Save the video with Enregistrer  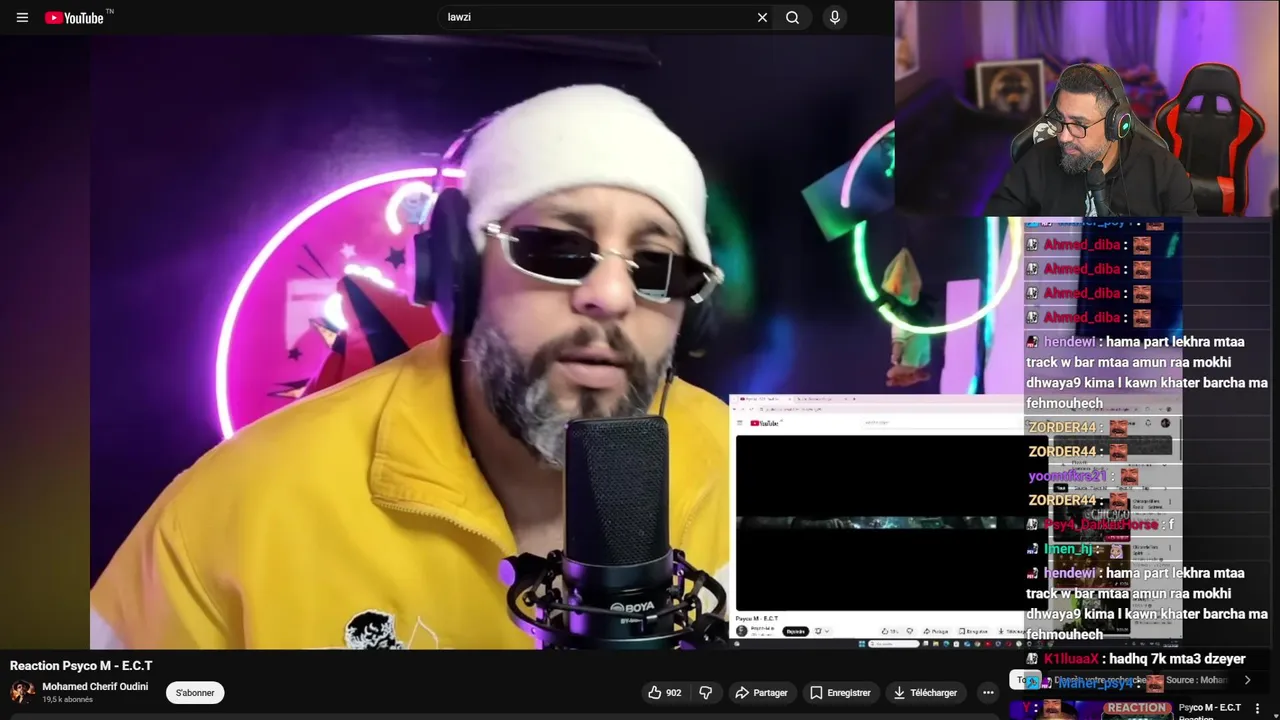tap(840, 692)
